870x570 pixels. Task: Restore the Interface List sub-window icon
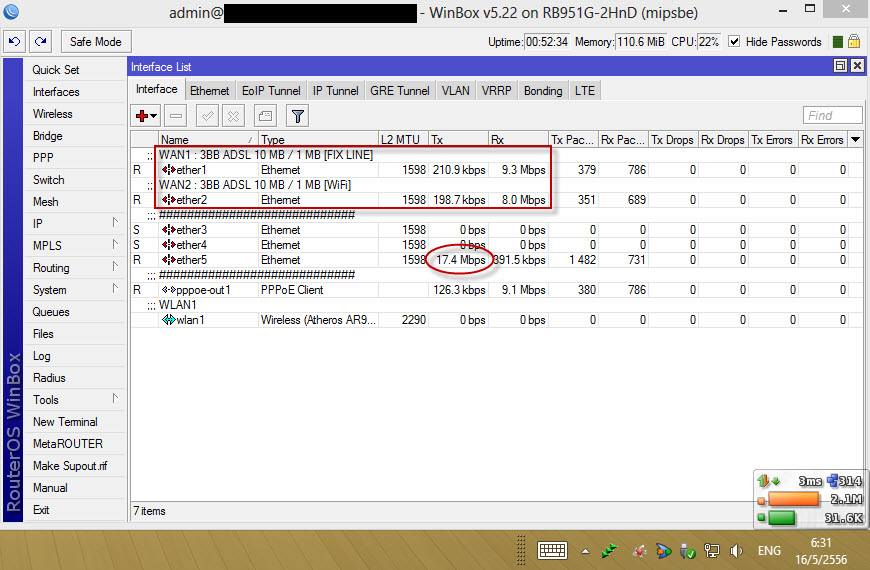[841, 66]
